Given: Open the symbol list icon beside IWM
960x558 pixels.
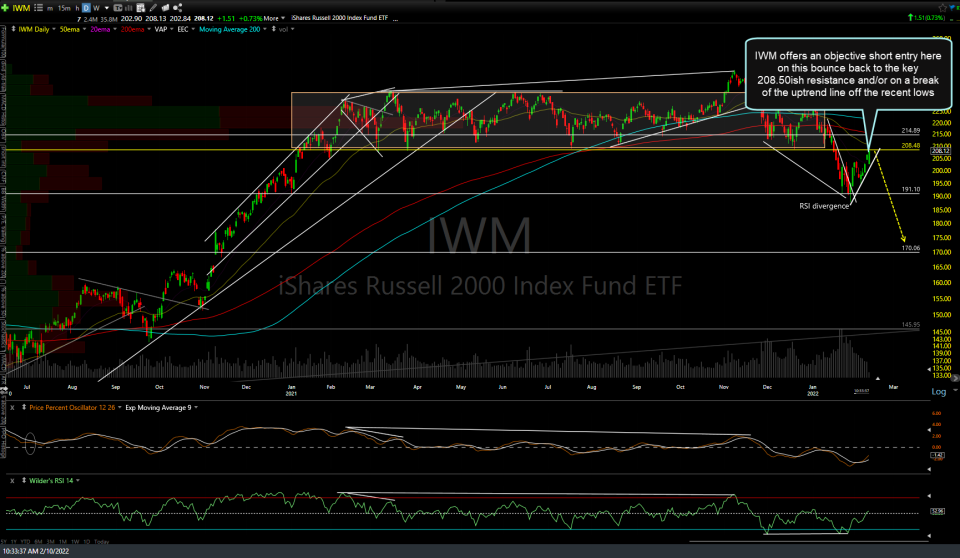Looking at the screenshot, I should pyautogui.click(x=39, y=8).
